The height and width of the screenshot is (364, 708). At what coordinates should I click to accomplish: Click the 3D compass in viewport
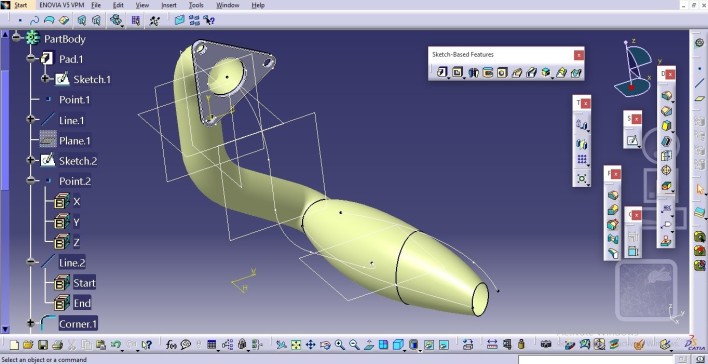[634, 69]
